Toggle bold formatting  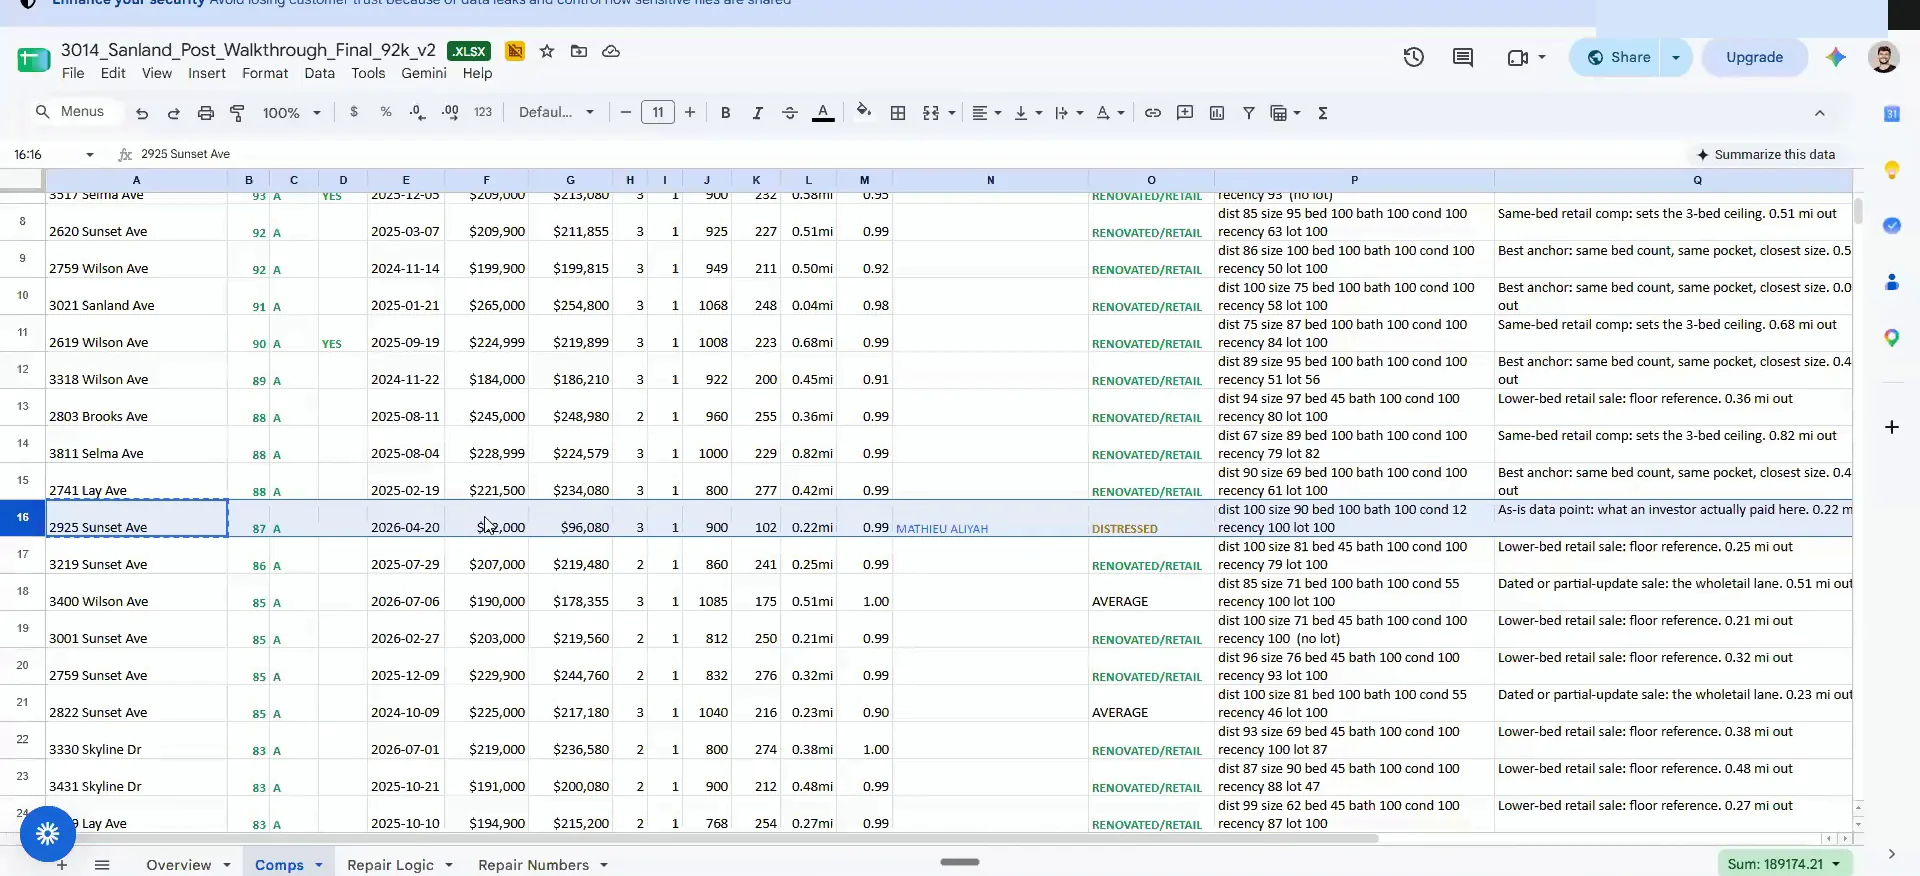pos(726,113)
